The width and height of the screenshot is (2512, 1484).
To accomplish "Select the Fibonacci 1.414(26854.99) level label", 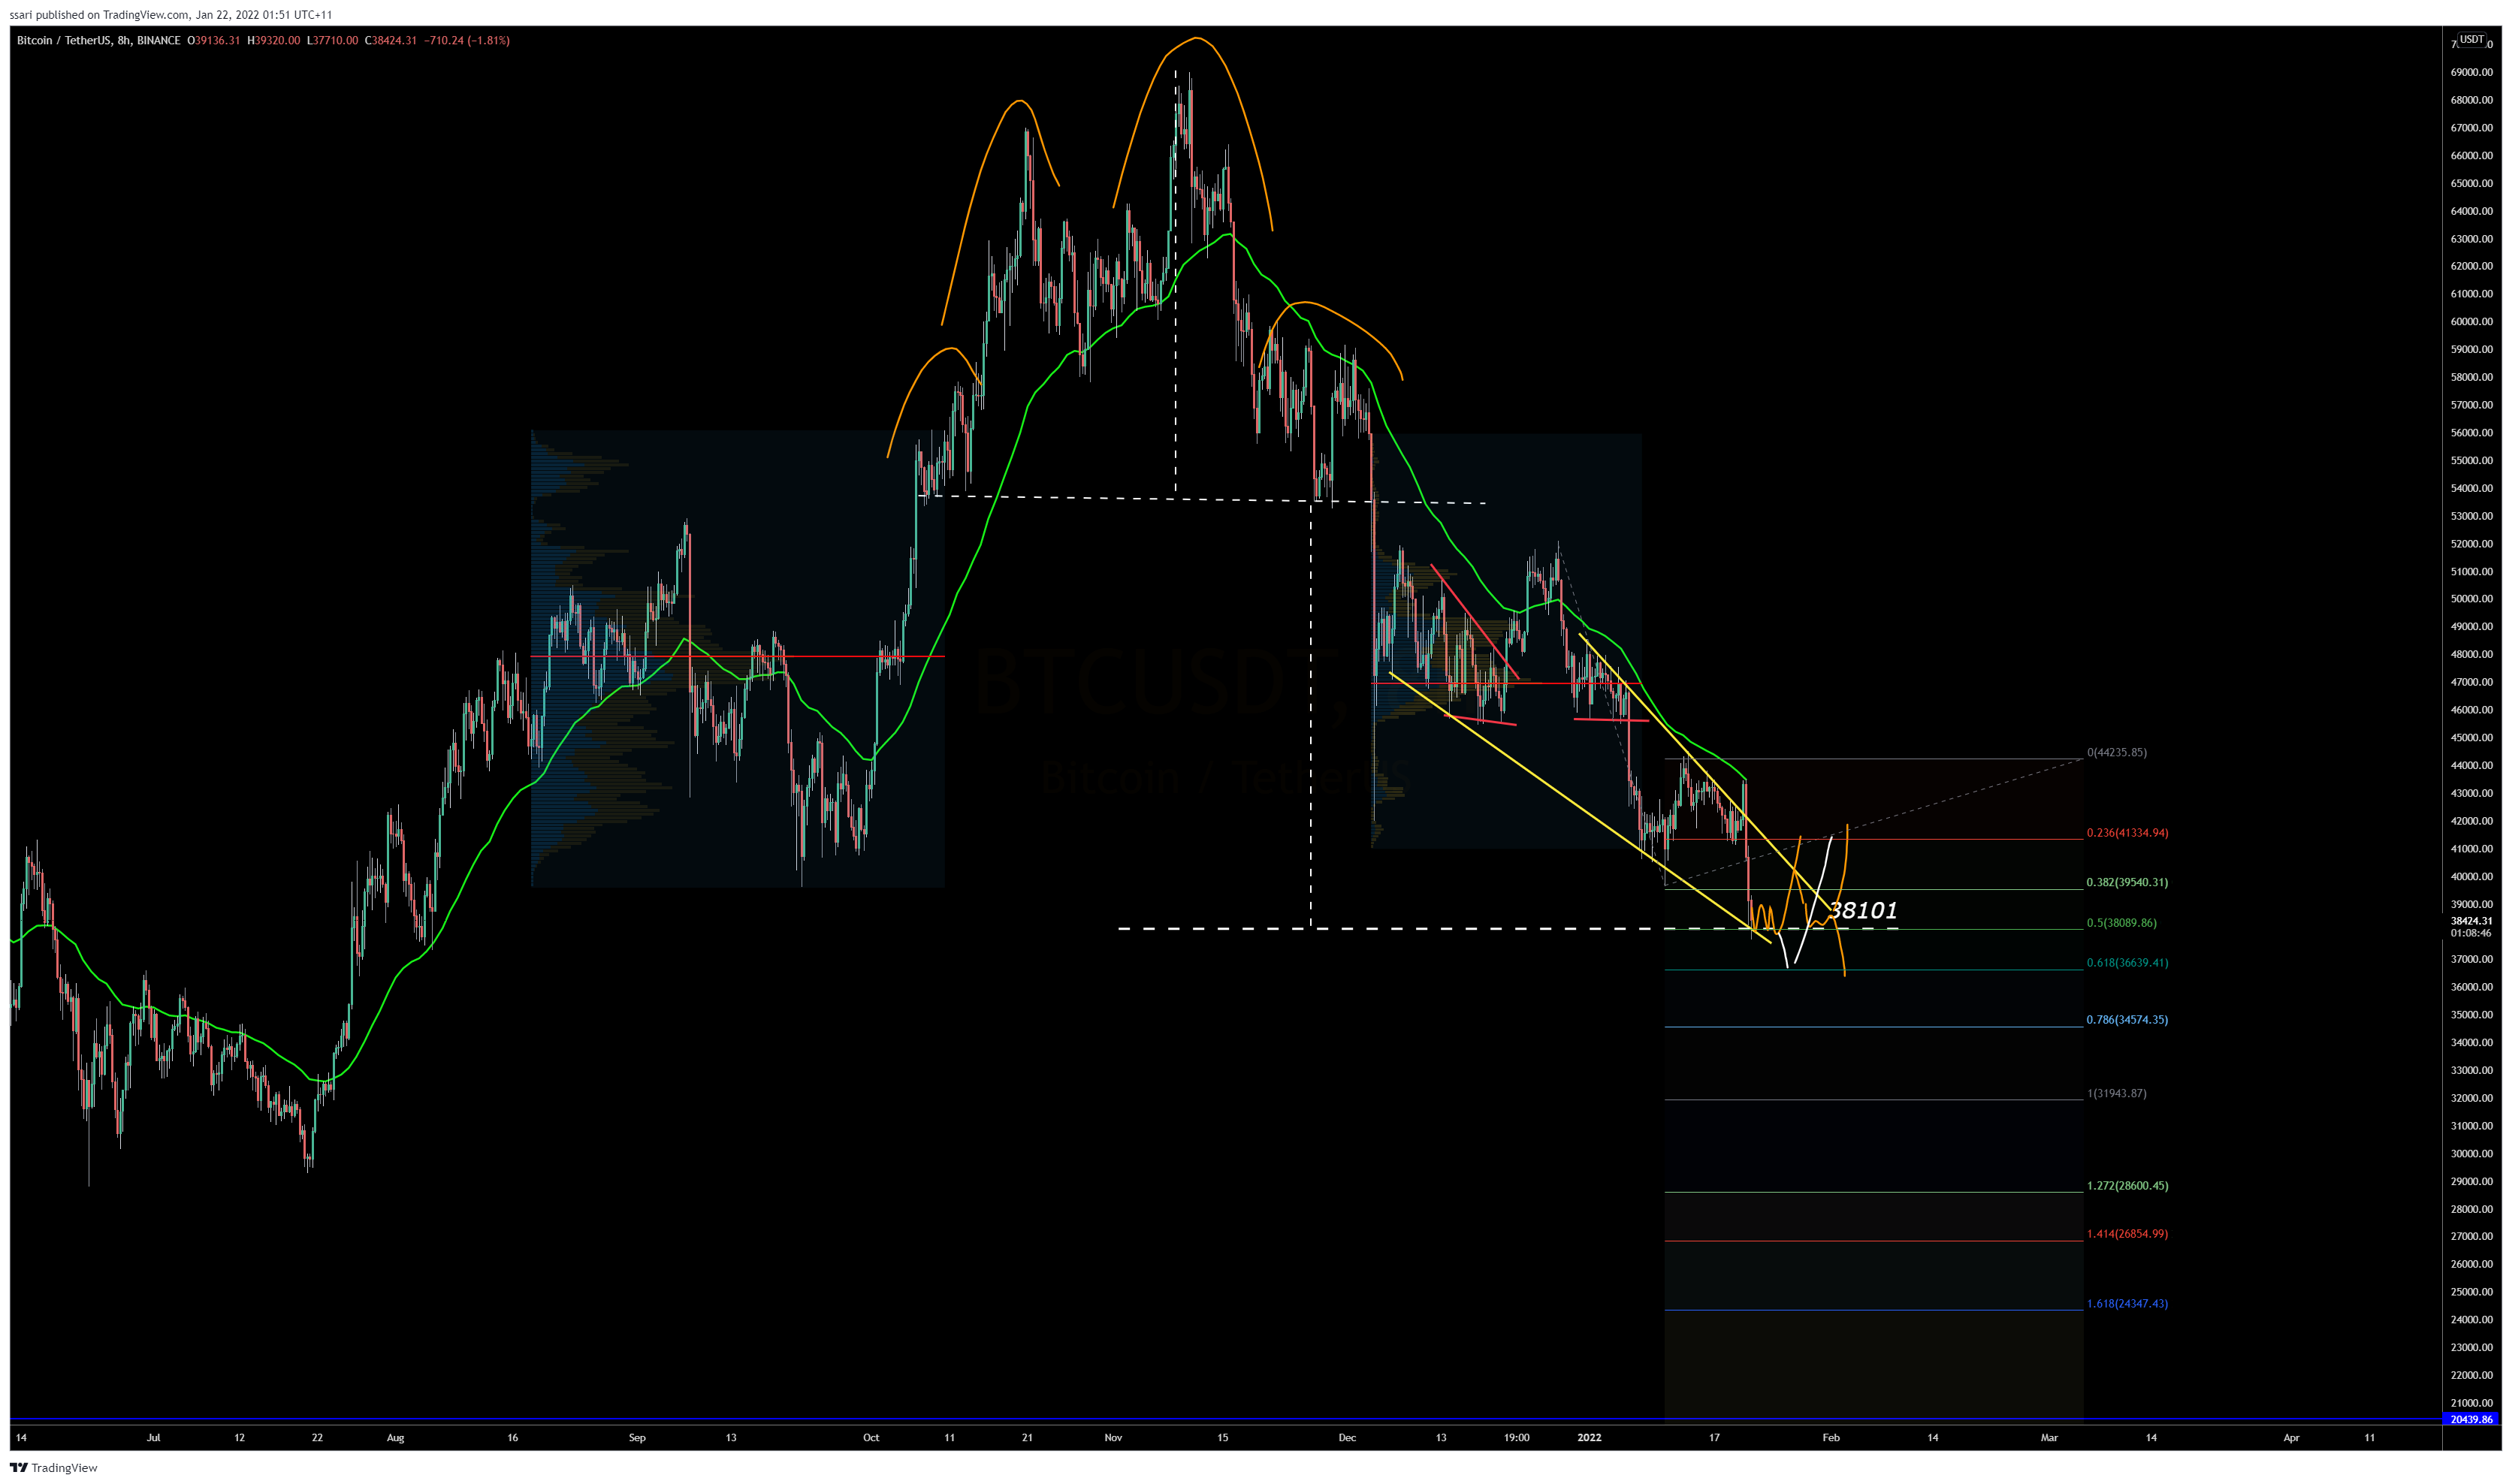I will click(x=2127, y=1233).
